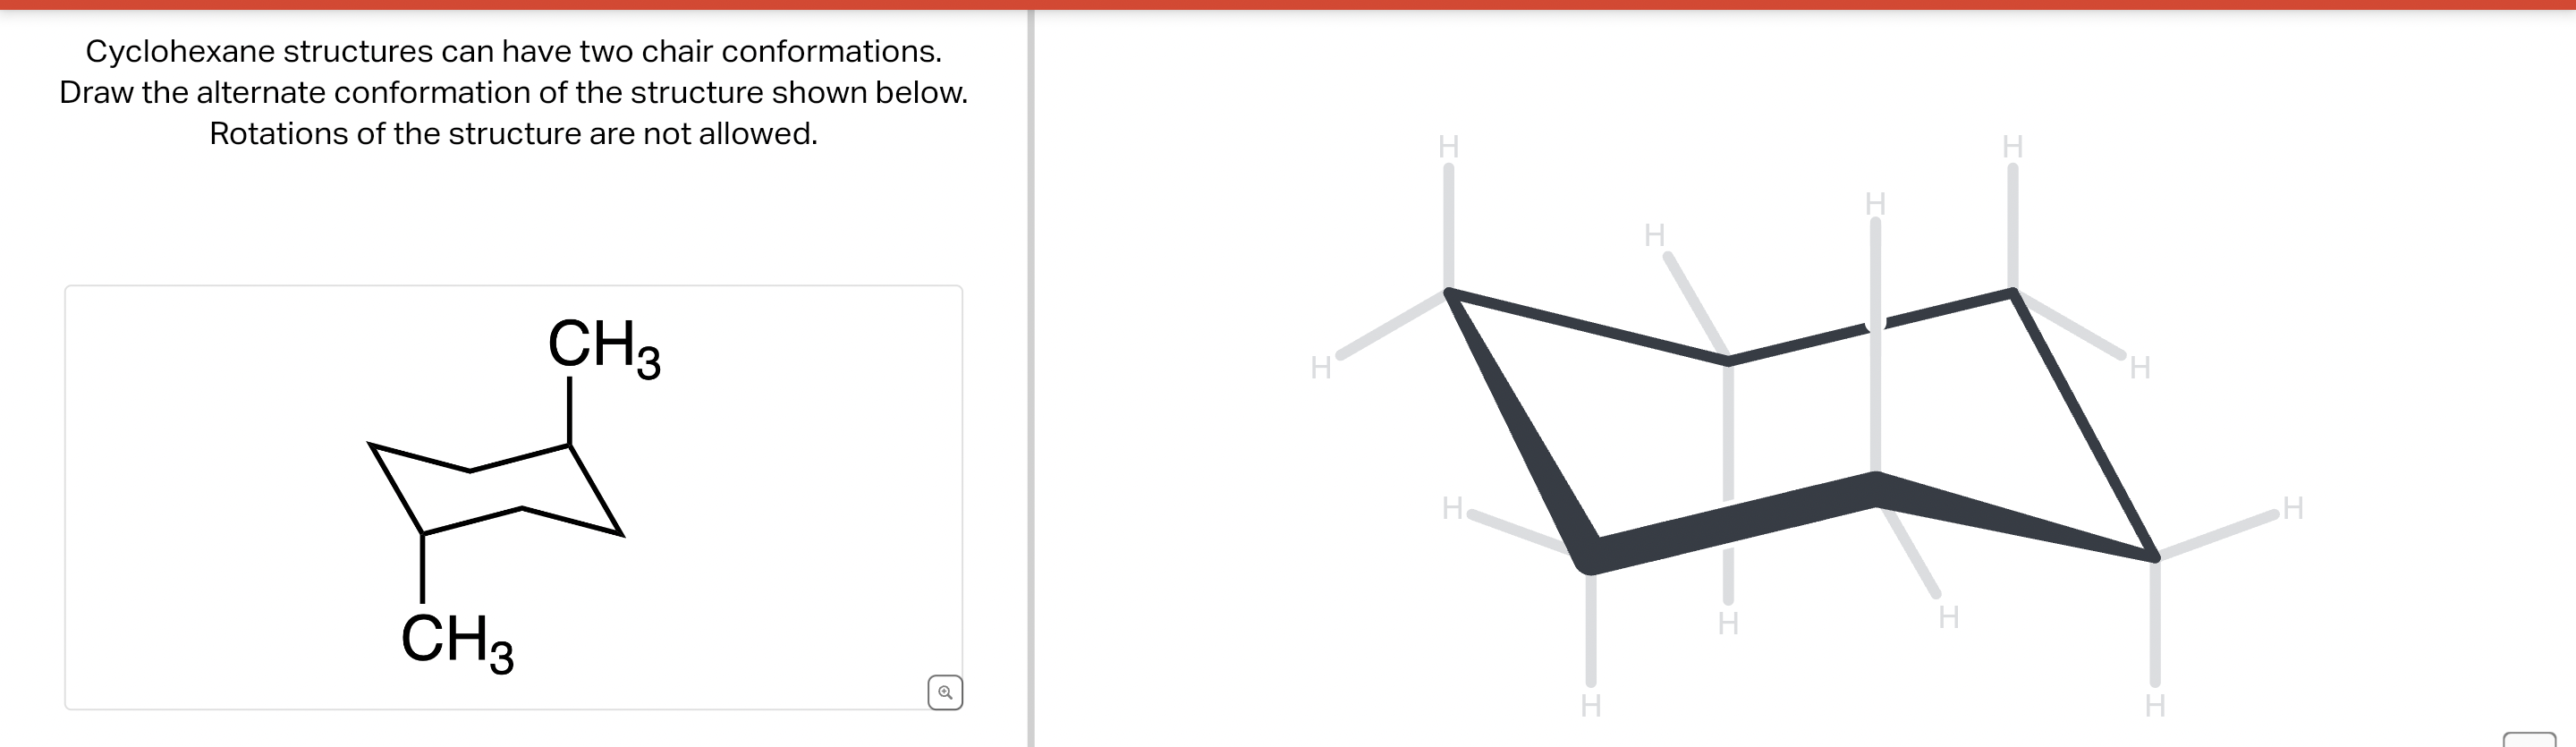Select the right chair drawing panel
Image resolution: width=2576 pixels, height=747 pixels.
point(1800,400)
